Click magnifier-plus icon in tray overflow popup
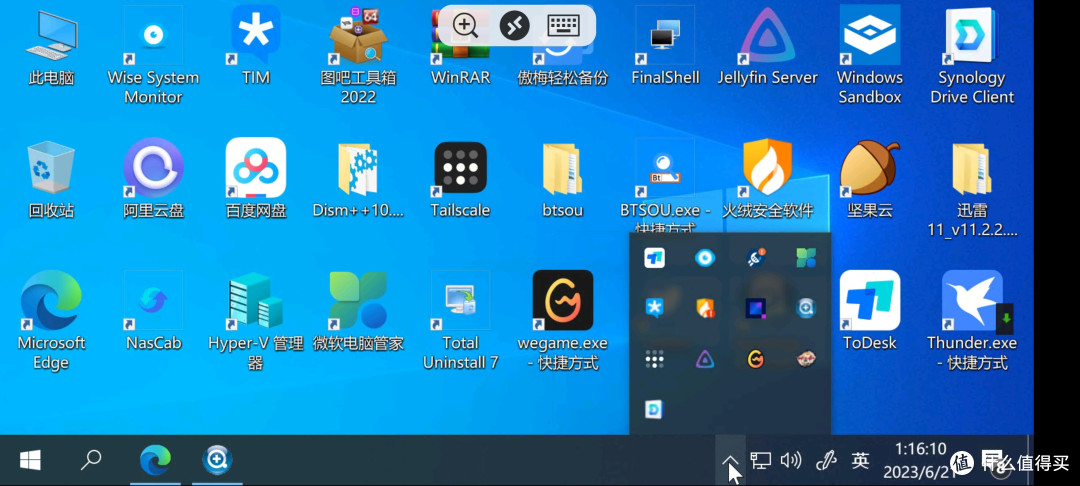This screenshot has width=1080, height=486. (806, 308)
